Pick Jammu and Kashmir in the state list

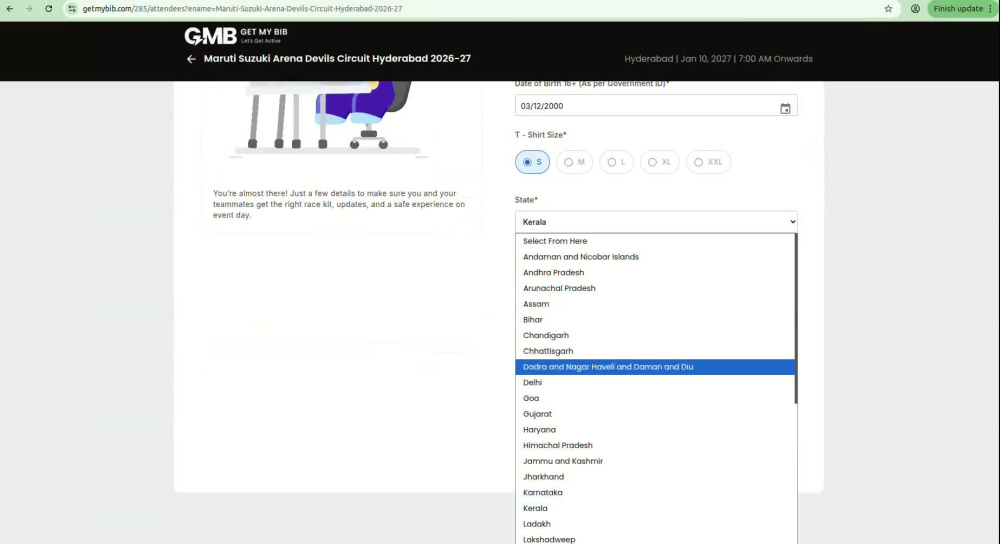655,461
